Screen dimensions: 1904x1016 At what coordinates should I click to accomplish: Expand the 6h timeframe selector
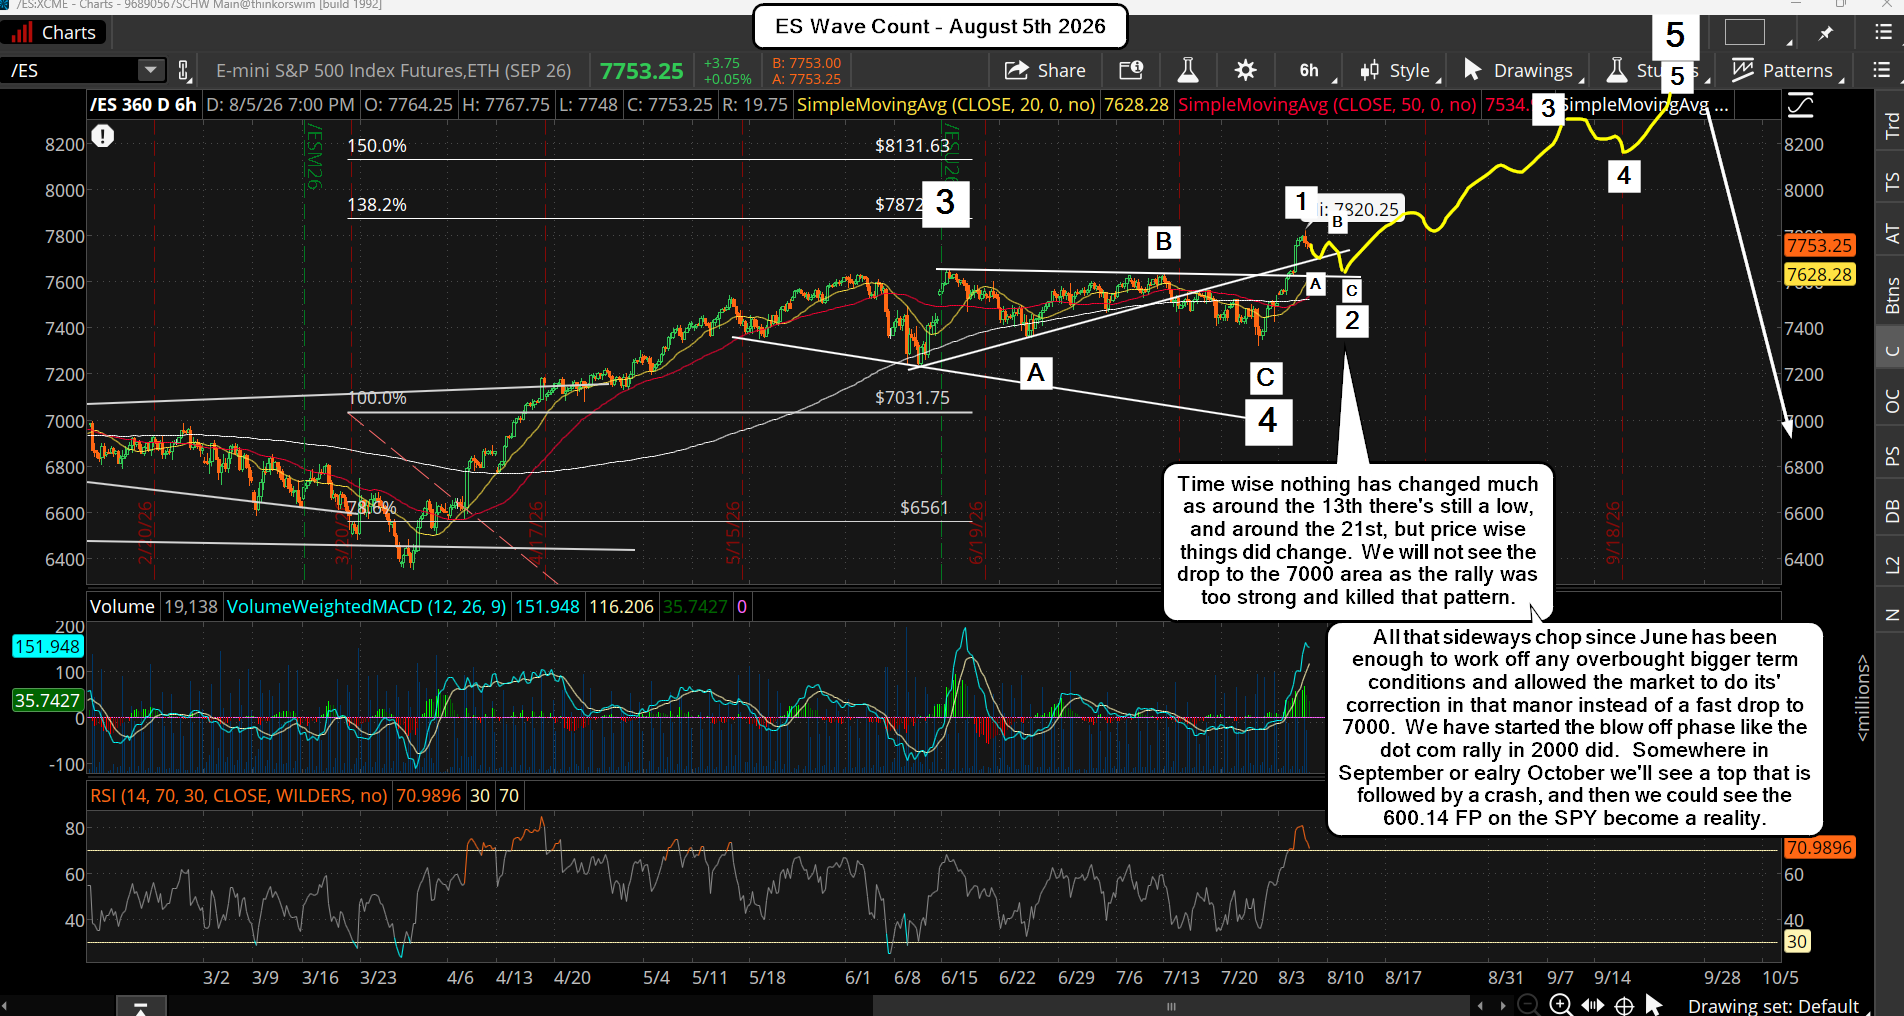pyautogui.click(x=1309, y=70)
